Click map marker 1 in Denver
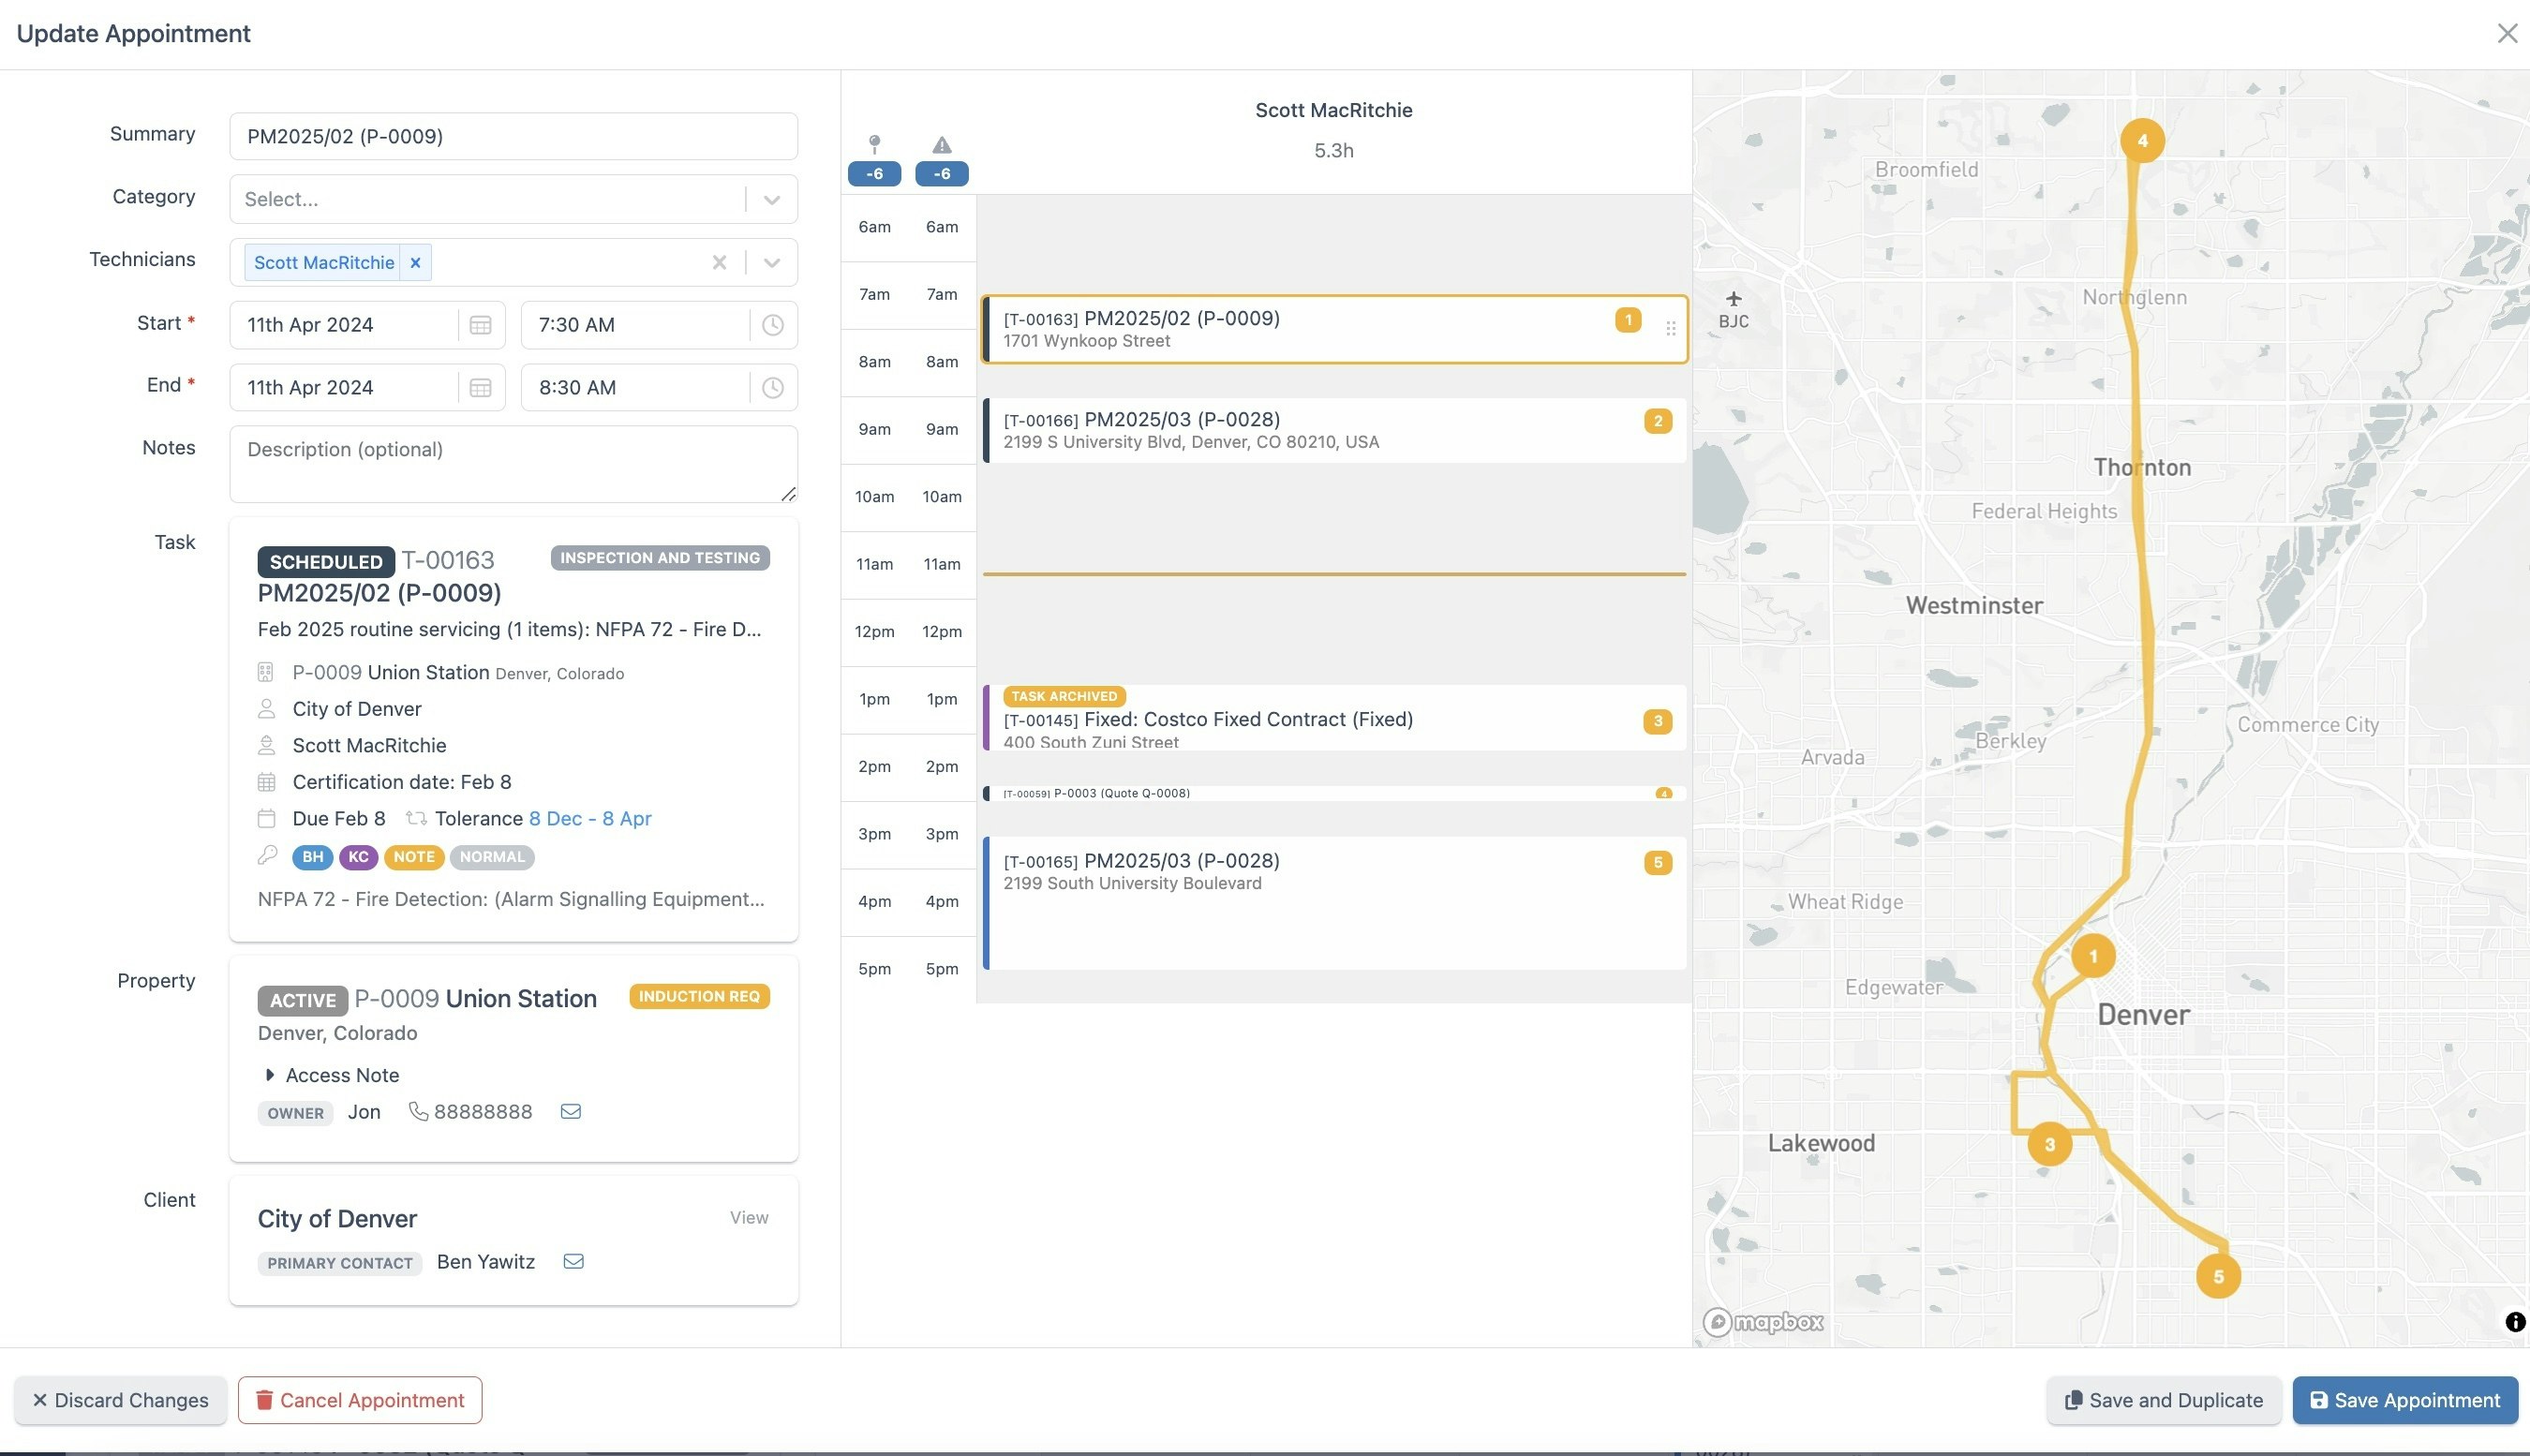The height and width of the screenshot is (1456, 2530). 2093,957
